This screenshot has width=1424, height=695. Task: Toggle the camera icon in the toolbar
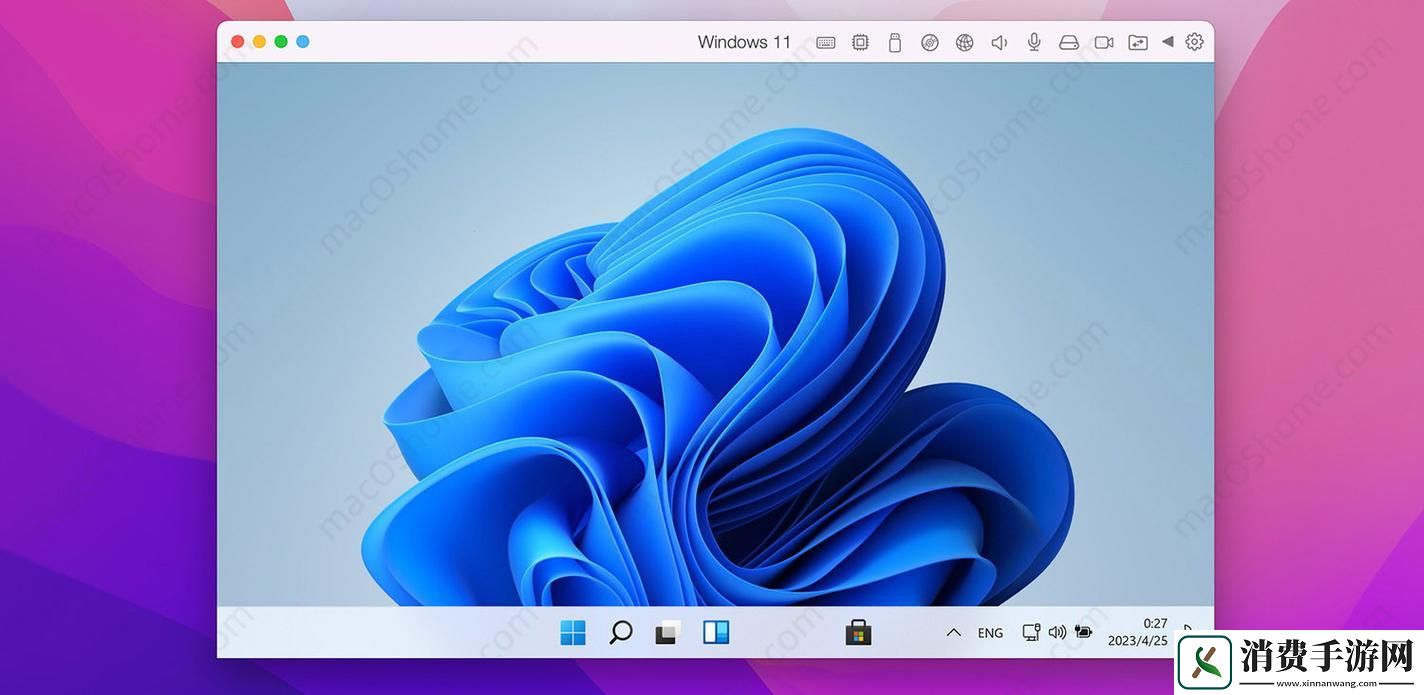1104,42
